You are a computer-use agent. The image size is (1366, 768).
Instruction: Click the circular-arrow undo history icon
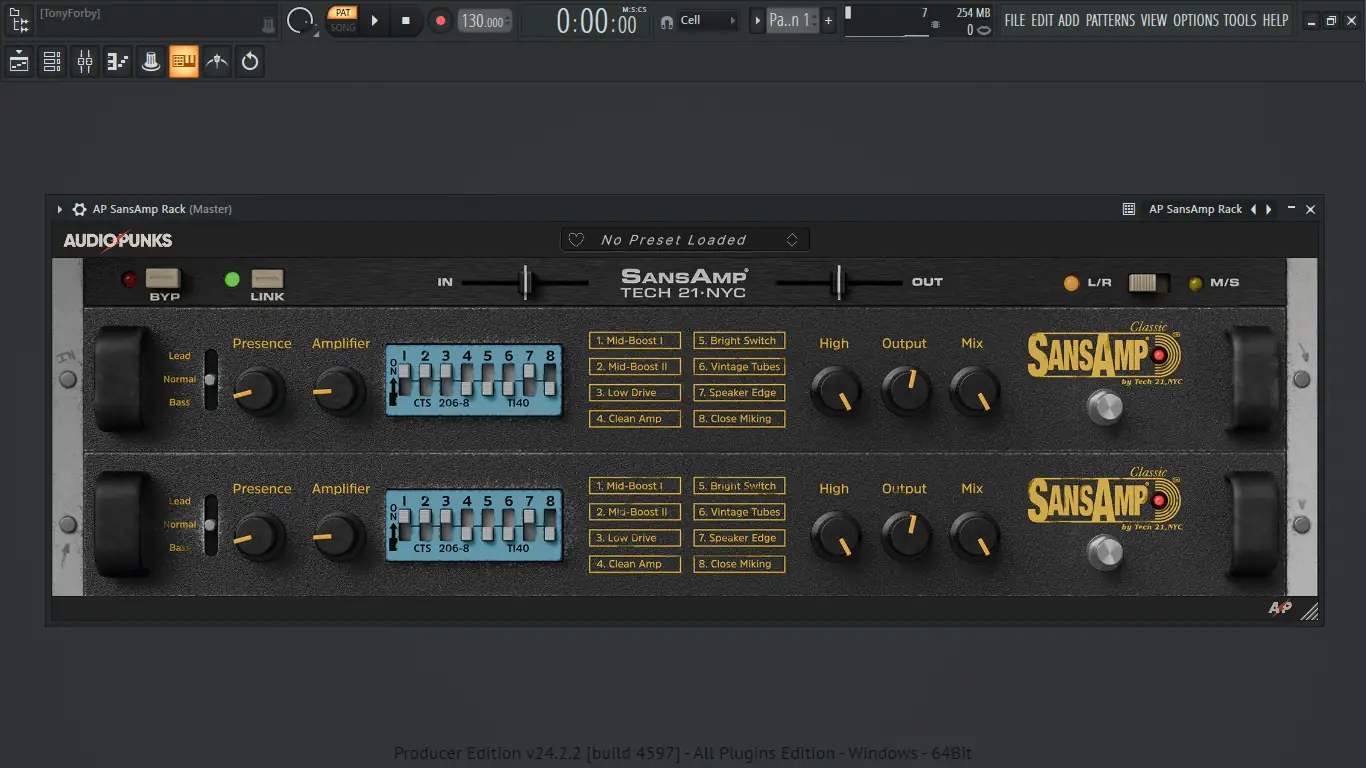250,62
